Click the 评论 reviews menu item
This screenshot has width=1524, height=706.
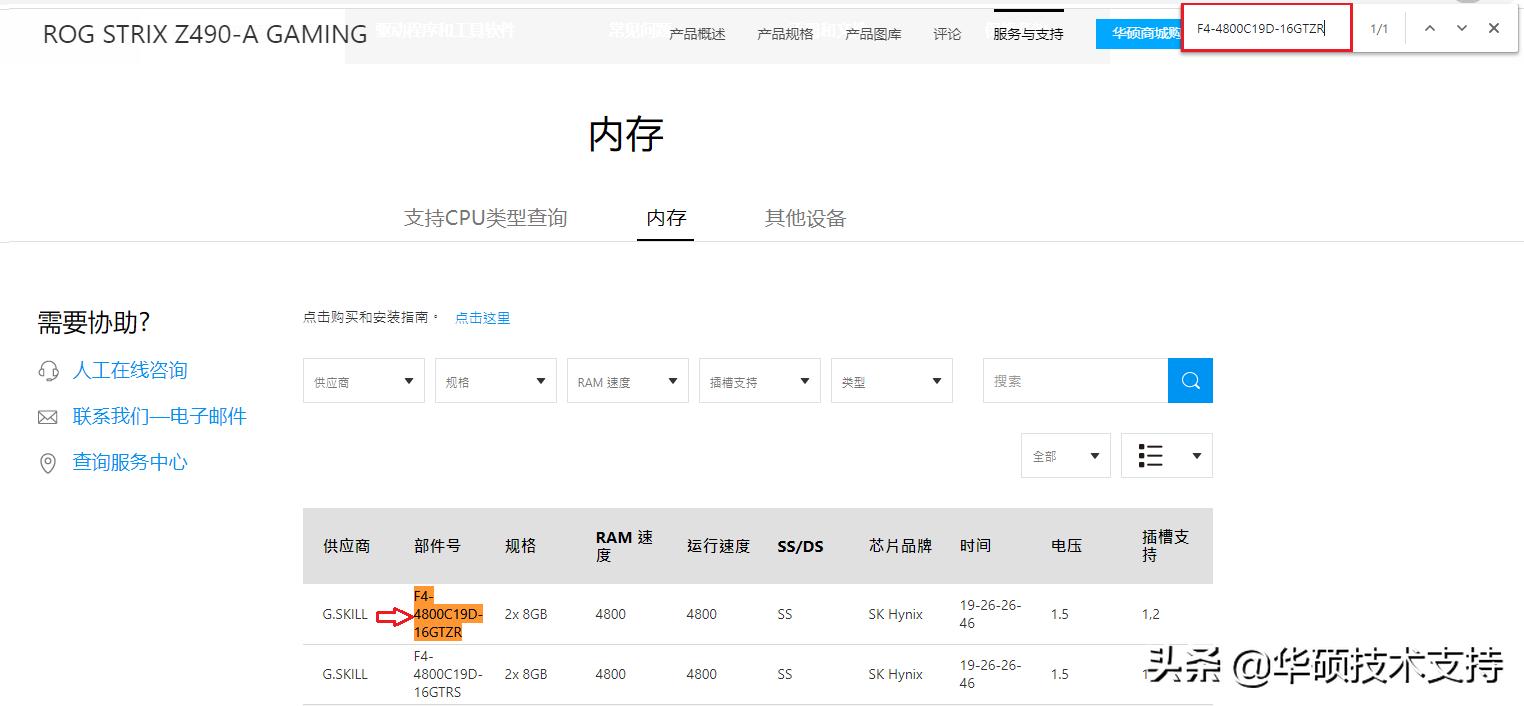pos(946,33)
